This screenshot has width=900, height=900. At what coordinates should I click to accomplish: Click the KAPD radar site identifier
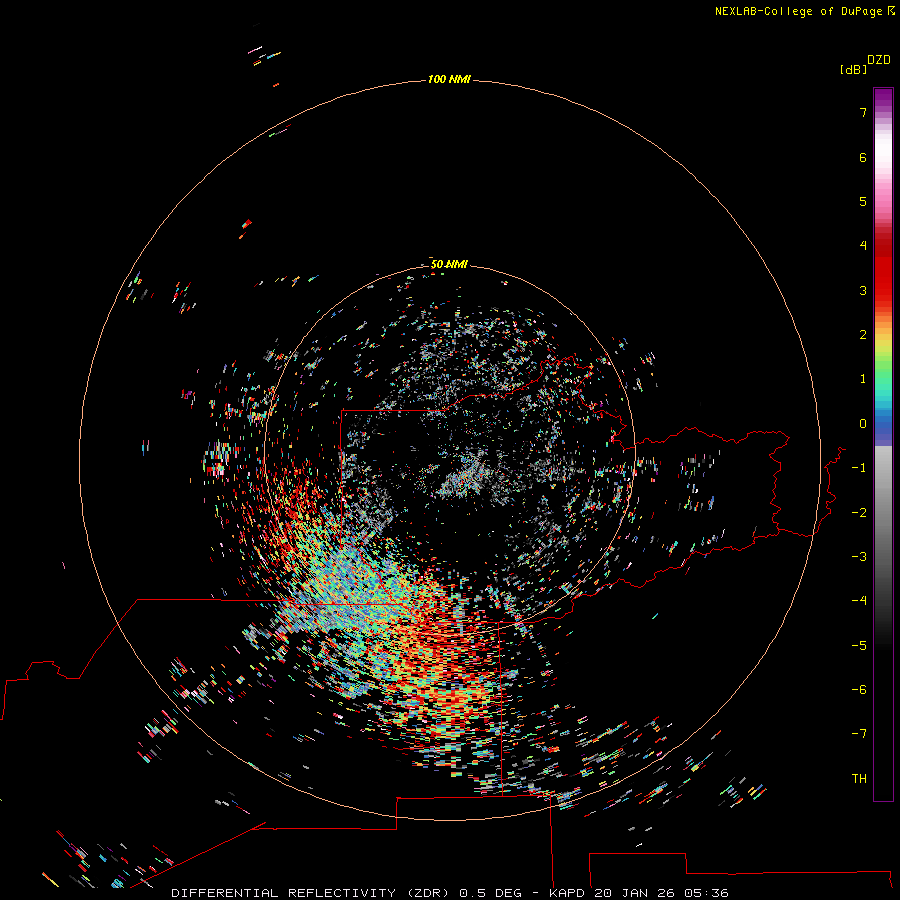click(567, 893)
